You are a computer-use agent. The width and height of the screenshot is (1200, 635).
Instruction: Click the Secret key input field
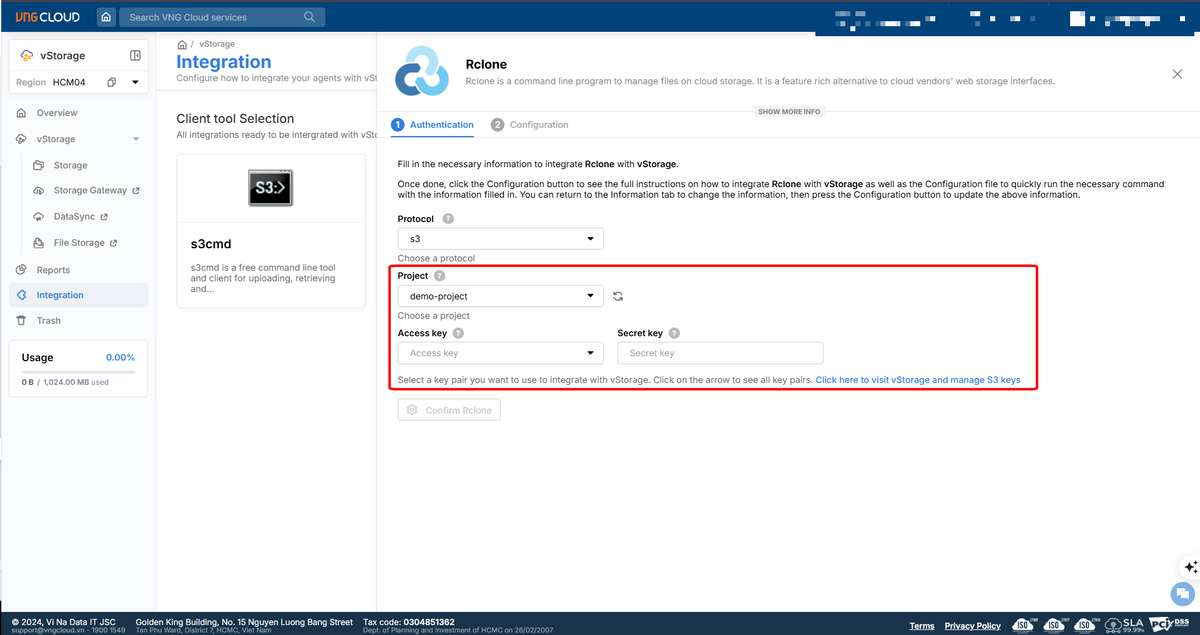coord(720,353)
